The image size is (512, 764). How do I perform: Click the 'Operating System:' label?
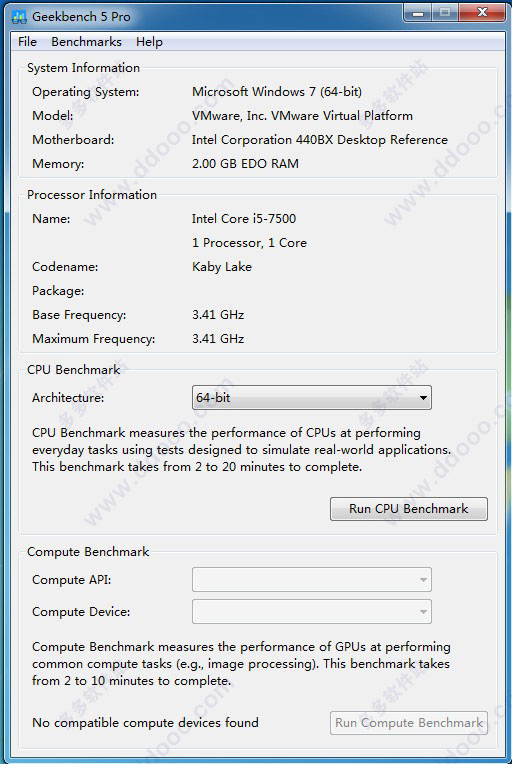coord(86,92)
